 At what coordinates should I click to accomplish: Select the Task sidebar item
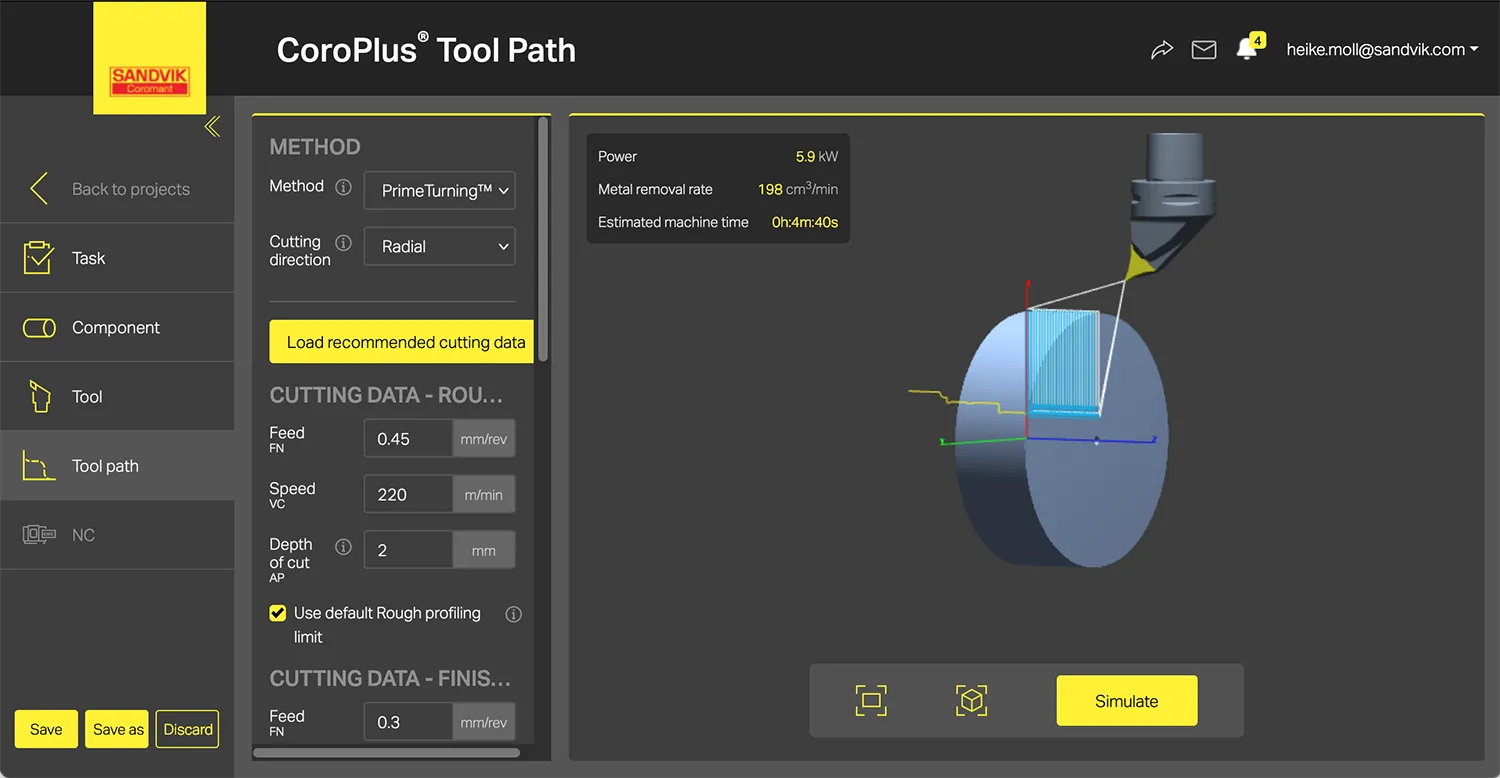(x=88, y=258)
